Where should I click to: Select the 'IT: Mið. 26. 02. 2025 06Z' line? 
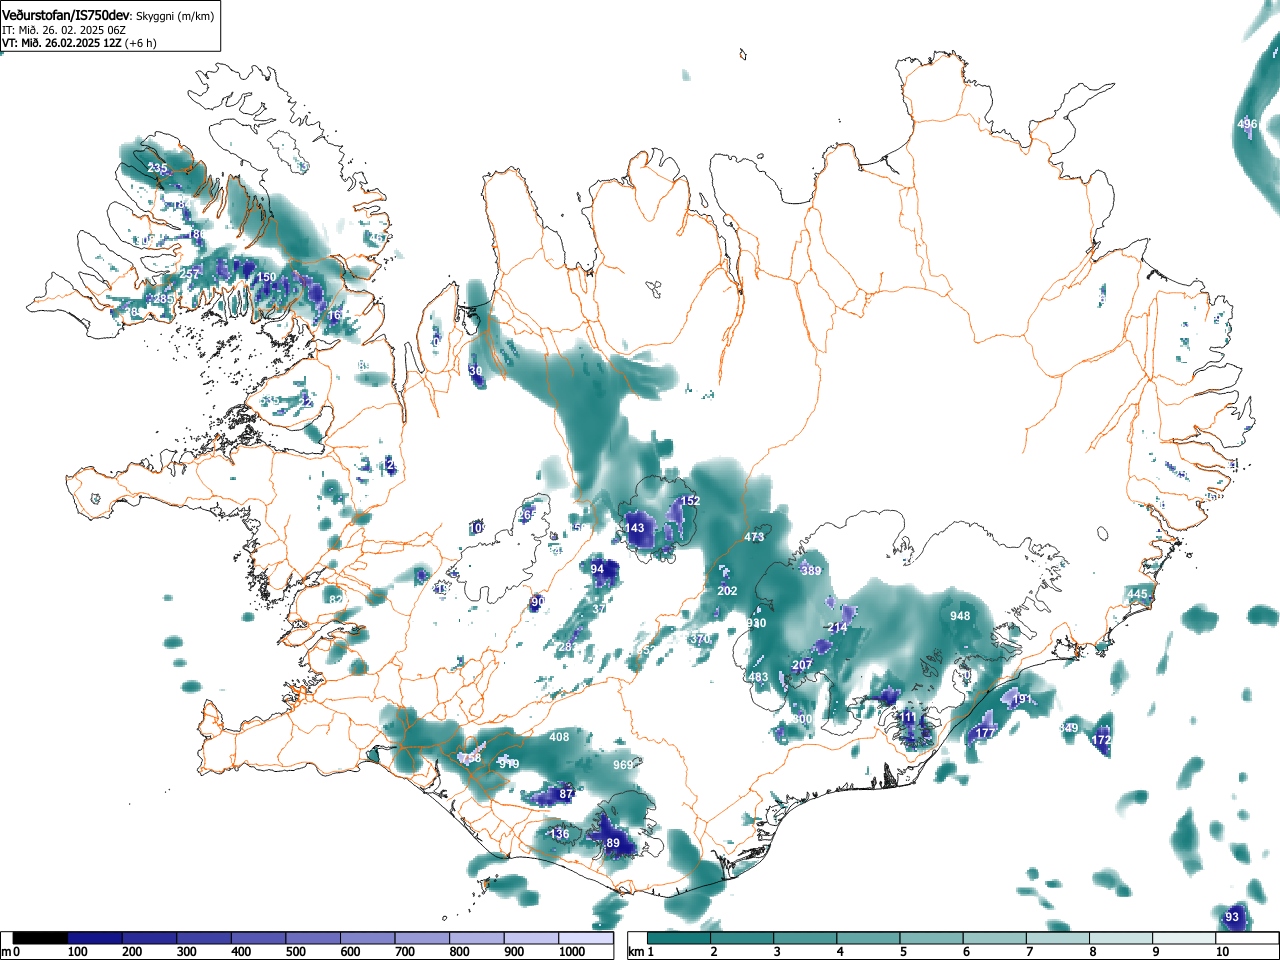(x=64, y=30)
